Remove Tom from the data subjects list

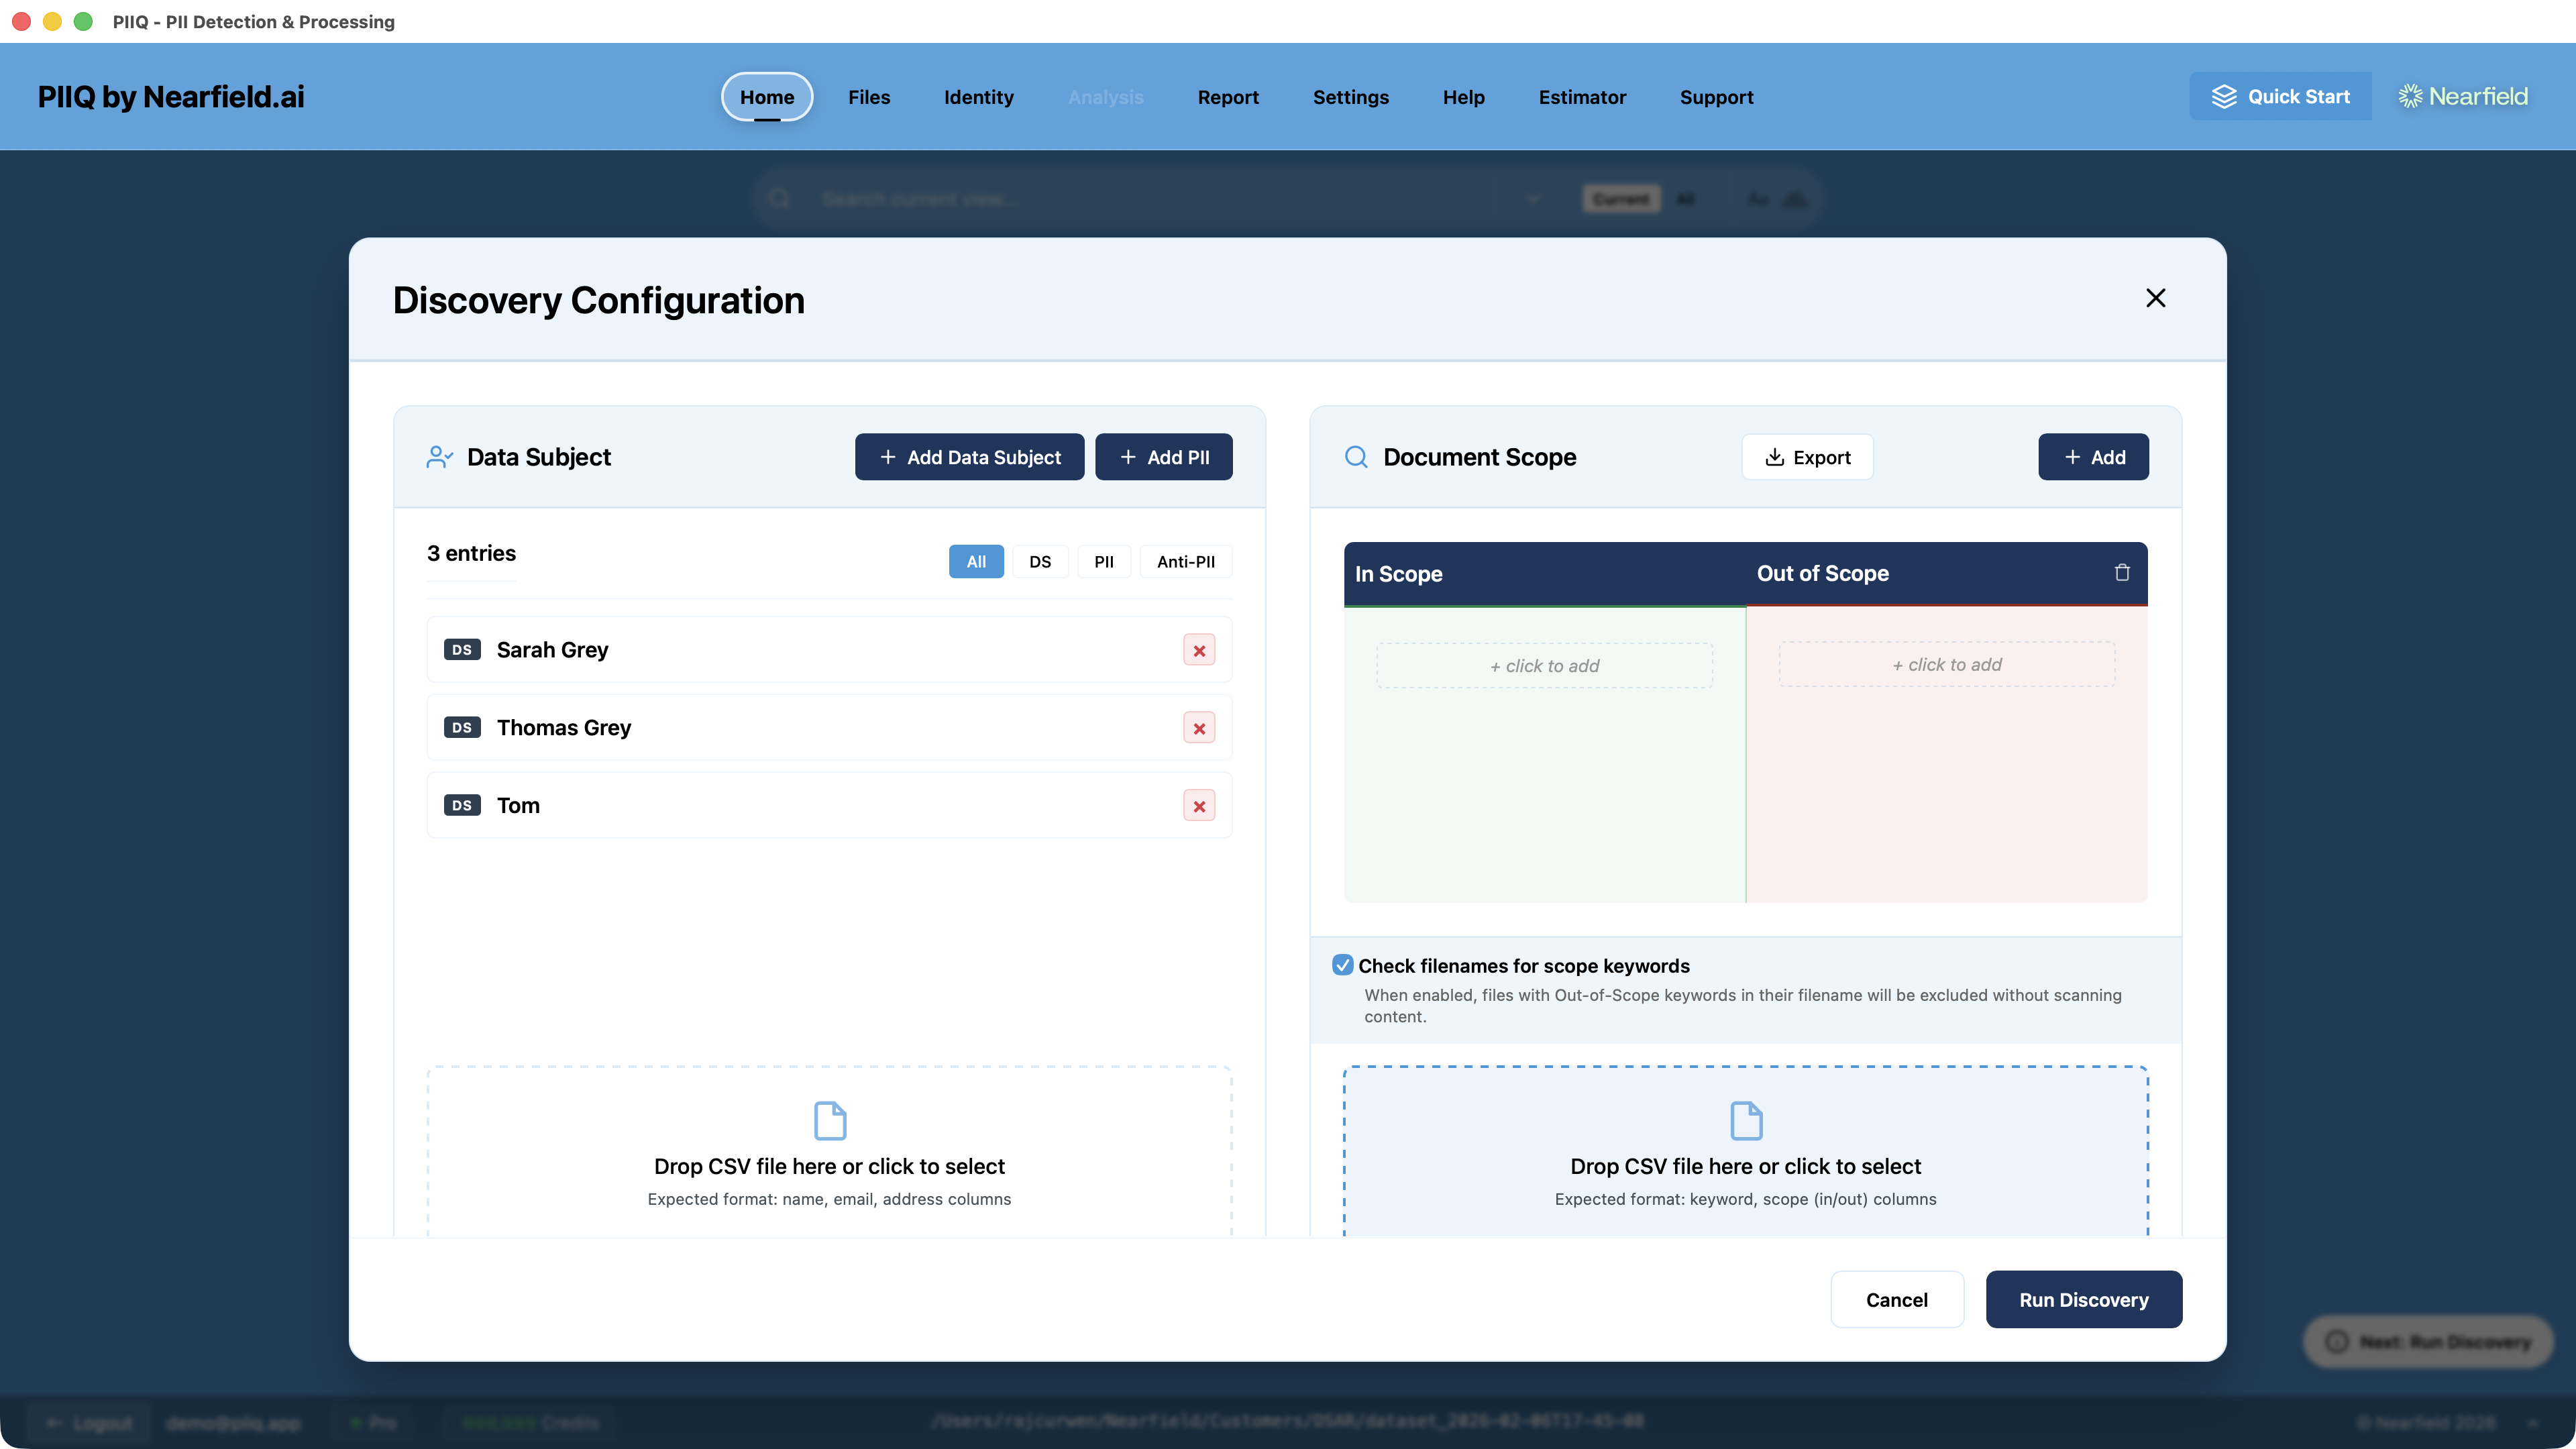pyautogui.click(x=1199, y=805)
